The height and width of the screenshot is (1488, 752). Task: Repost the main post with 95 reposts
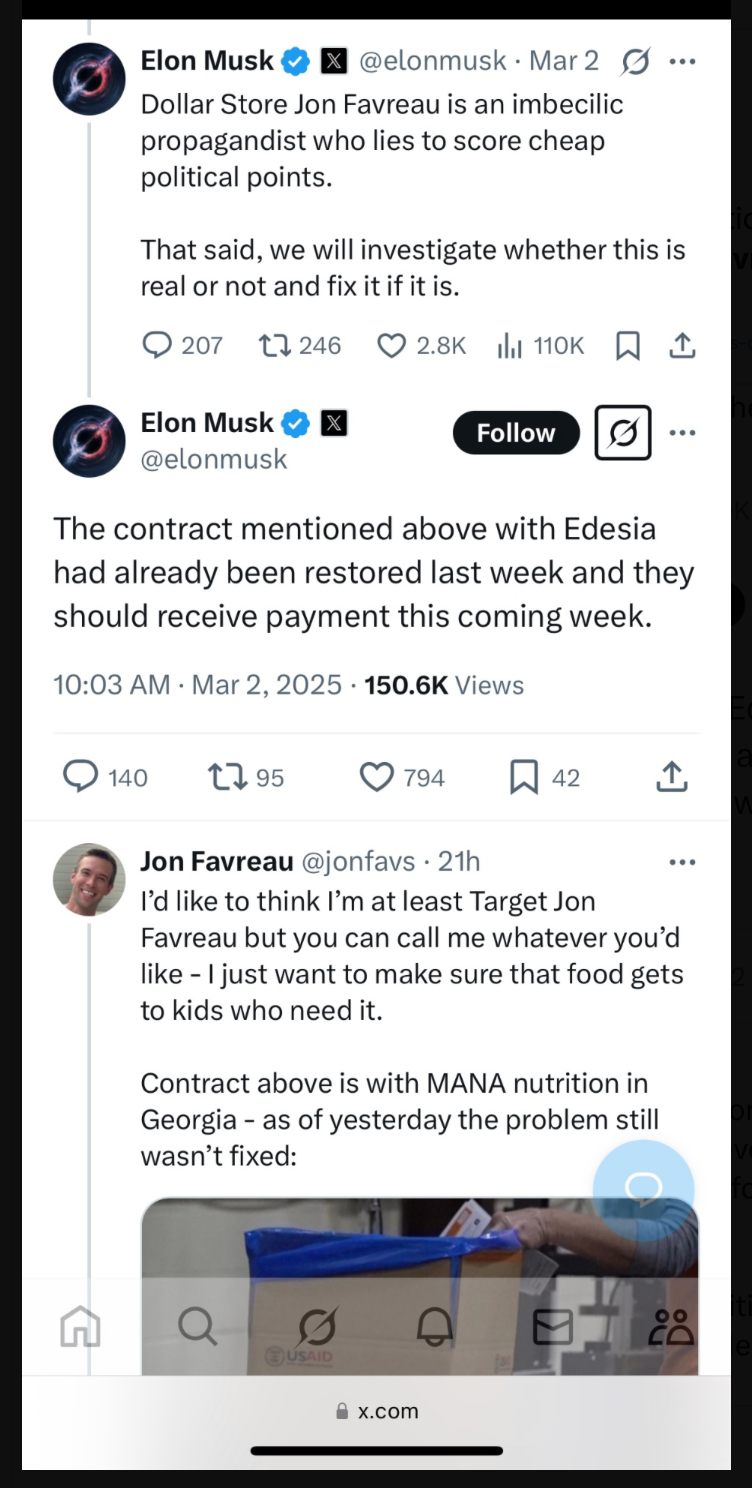click(246, 777)
